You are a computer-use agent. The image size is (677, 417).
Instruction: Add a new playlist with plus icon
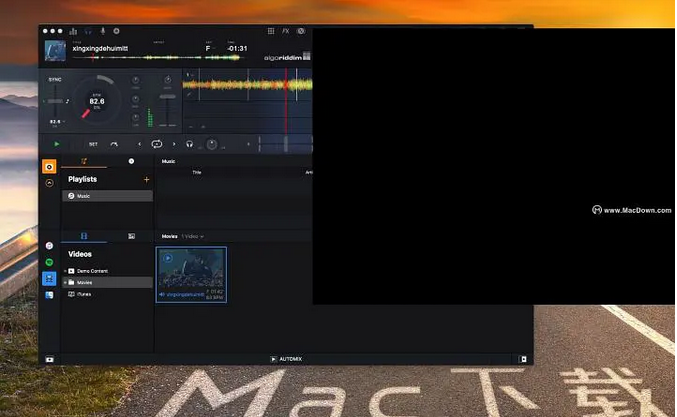[x=146, y=179]
